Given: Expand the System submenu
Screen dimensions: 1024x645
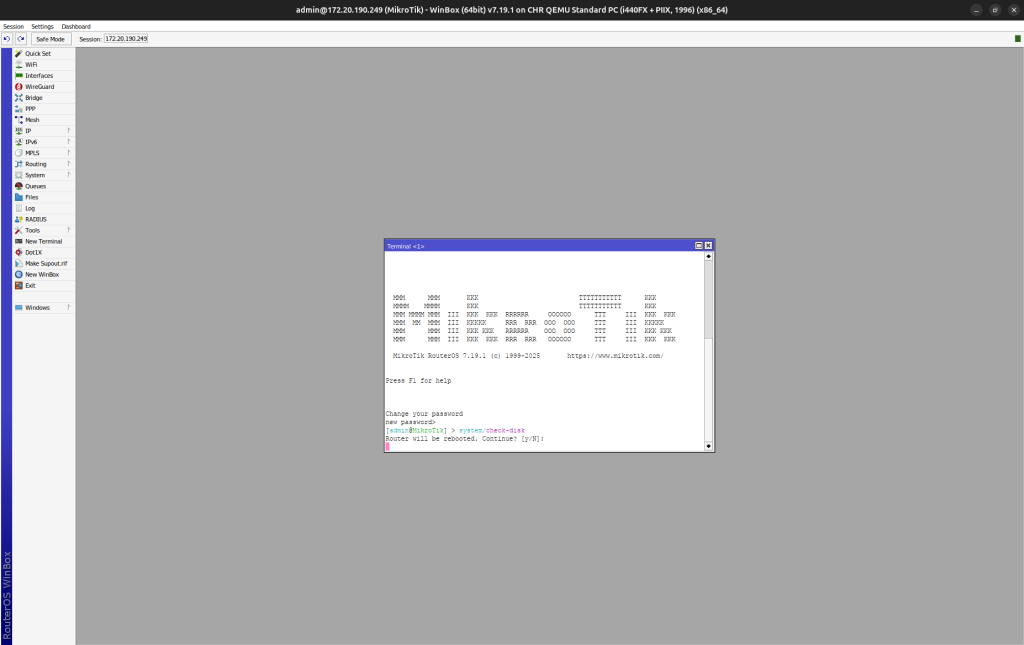Looking at the screenshot, I should tap(43, 176).
